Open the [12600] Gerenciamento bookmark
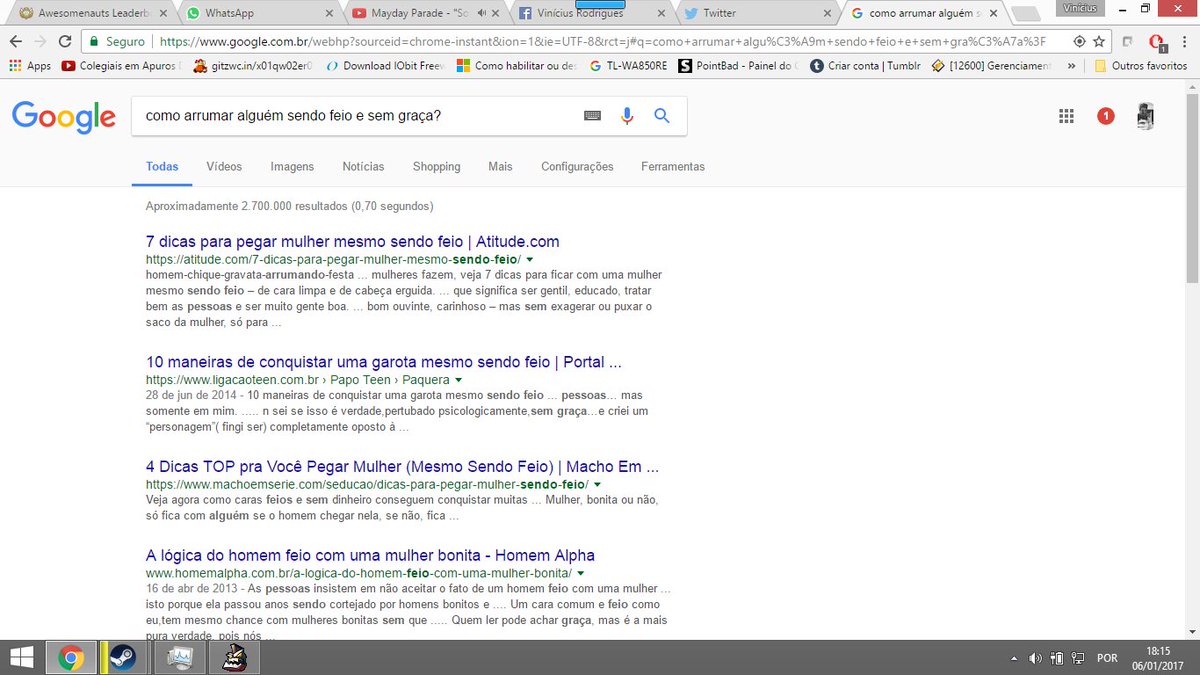Screen dimensions: 1200x675 [991, 66]
